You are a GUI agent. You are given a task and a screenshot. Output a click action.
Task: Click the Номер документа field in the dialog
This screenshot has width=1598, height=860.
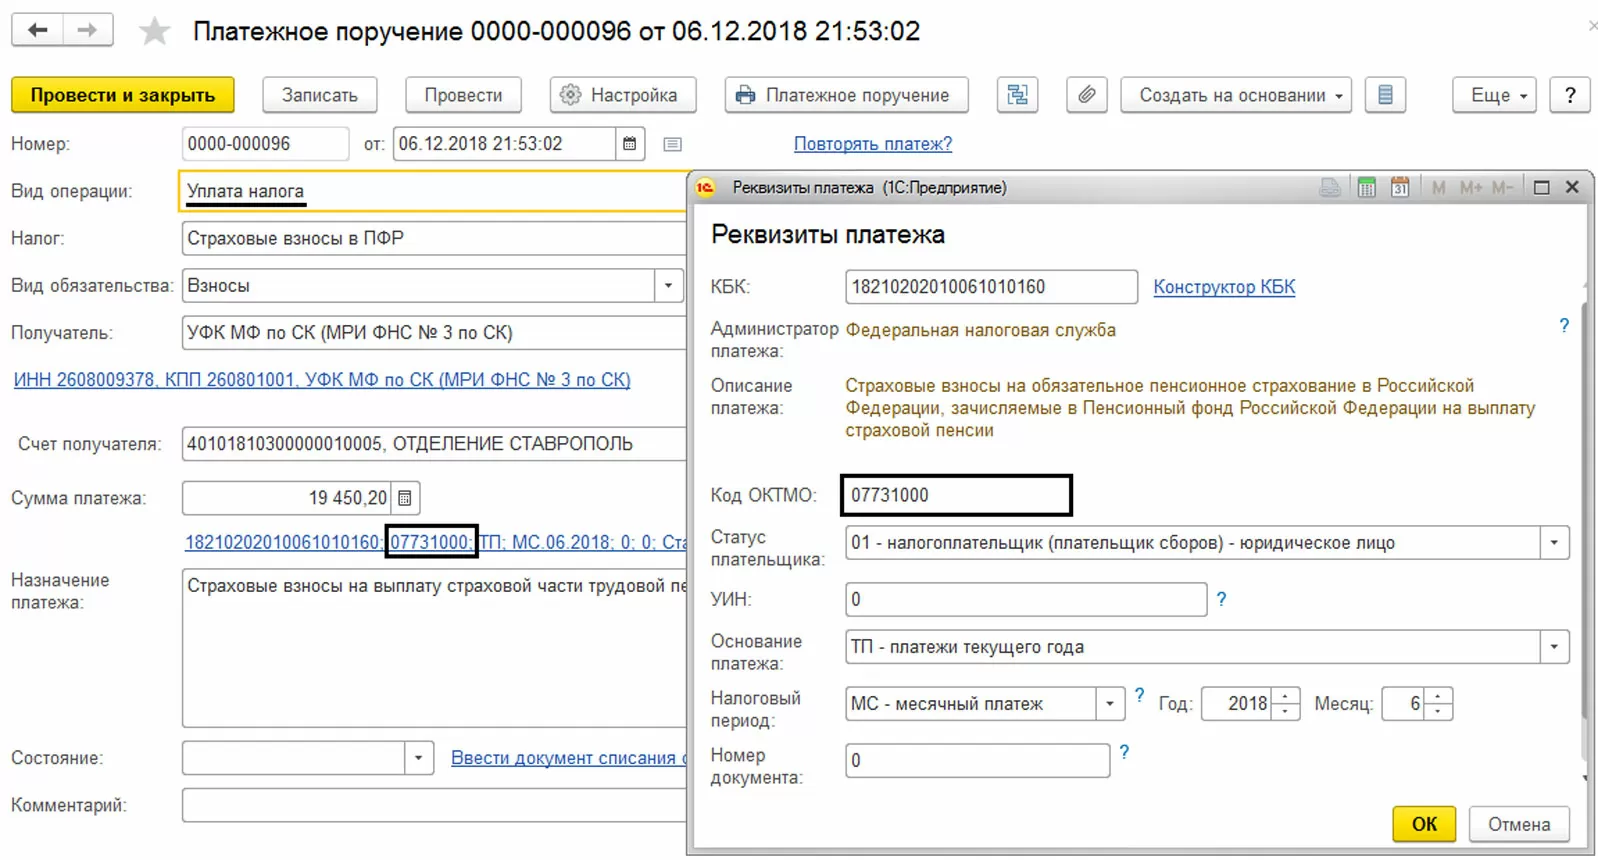977,760
